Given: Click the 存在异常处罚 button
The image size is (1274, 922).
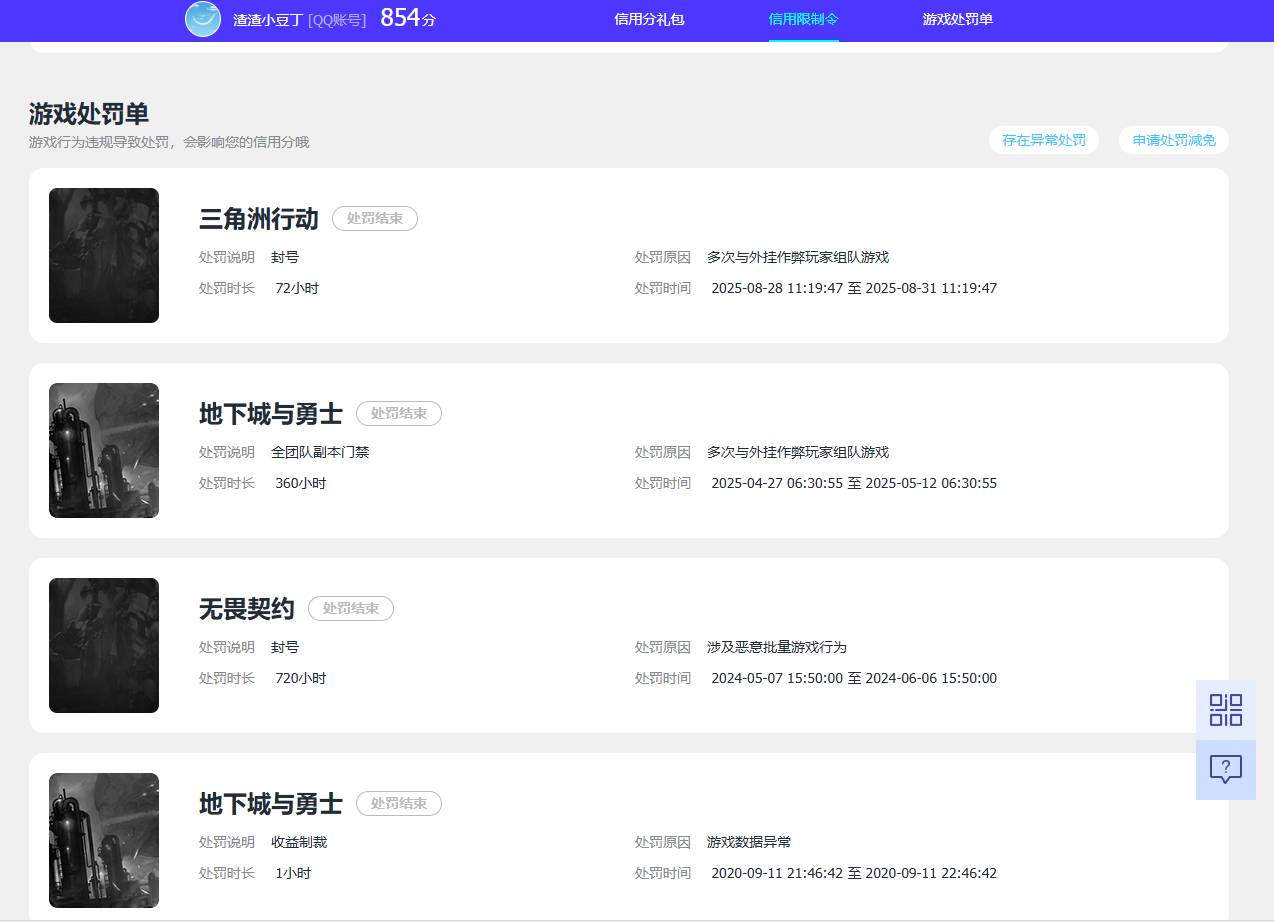Looking at the screenshot, I should click(x=1043, y=140).
